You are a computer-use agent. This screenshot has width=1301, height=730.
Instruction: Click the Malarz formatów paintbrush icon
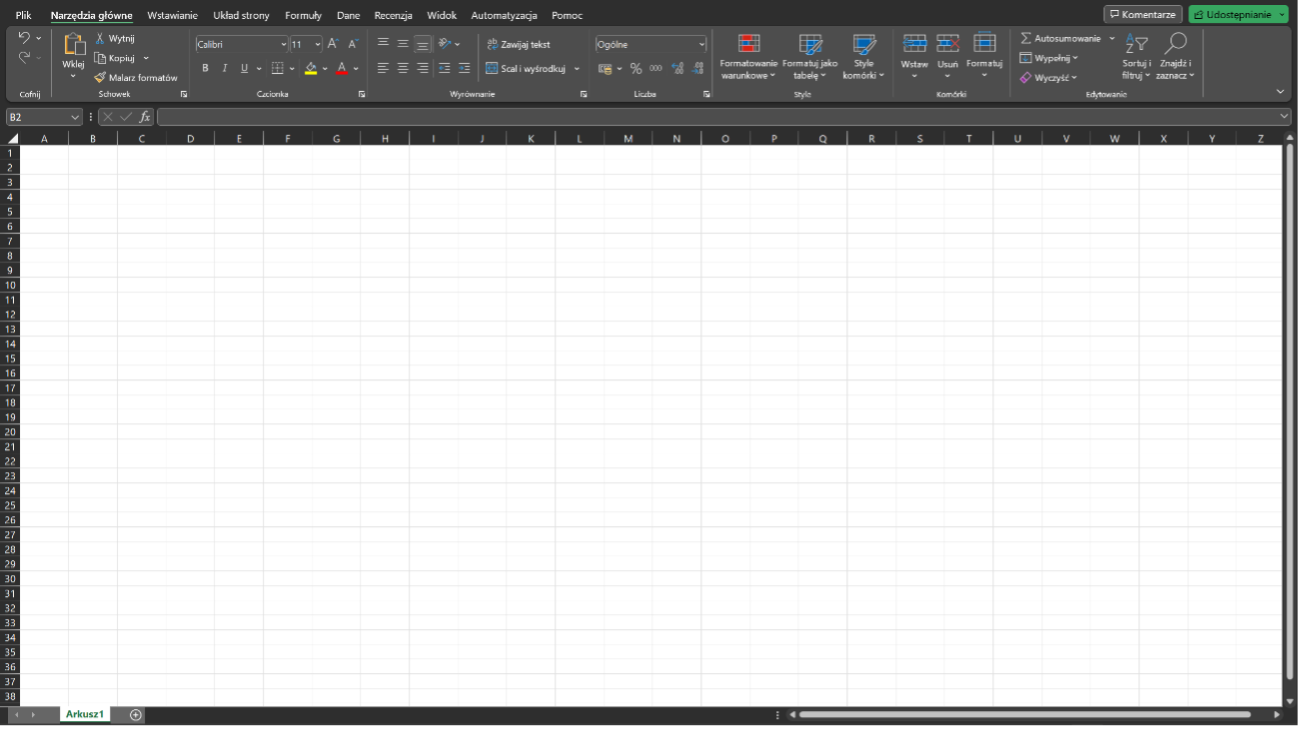[100, 77]
